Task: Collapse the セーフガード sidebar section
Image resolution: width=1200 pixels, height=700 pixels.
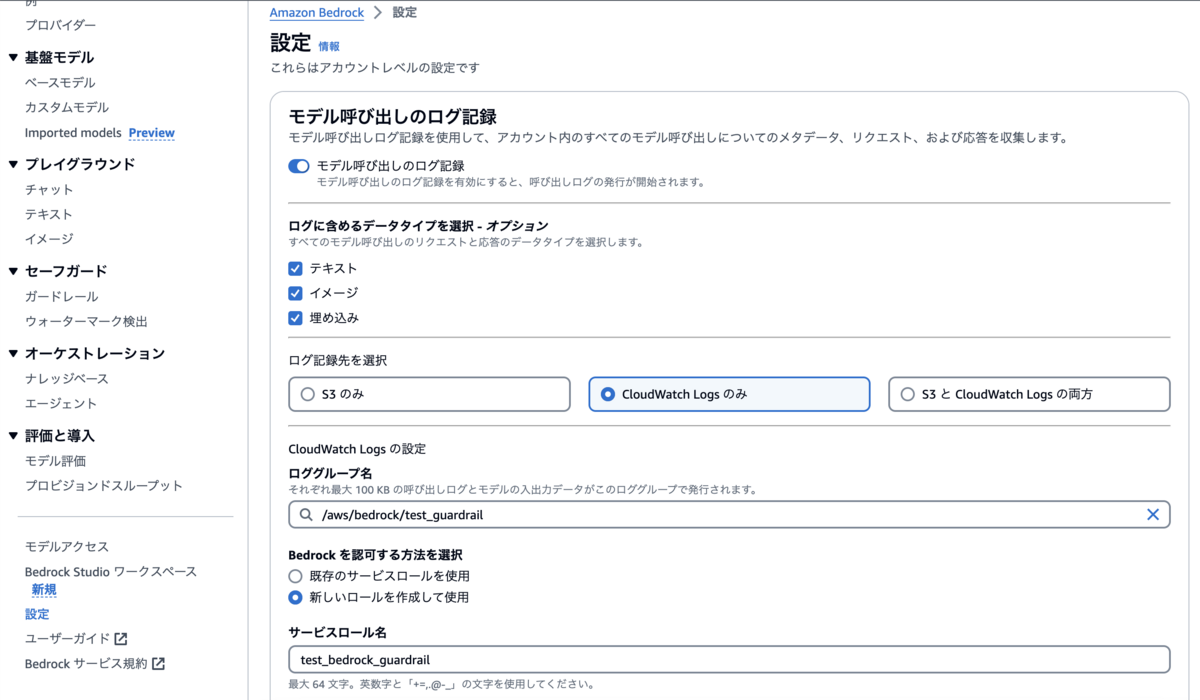Action: point(13,271)
